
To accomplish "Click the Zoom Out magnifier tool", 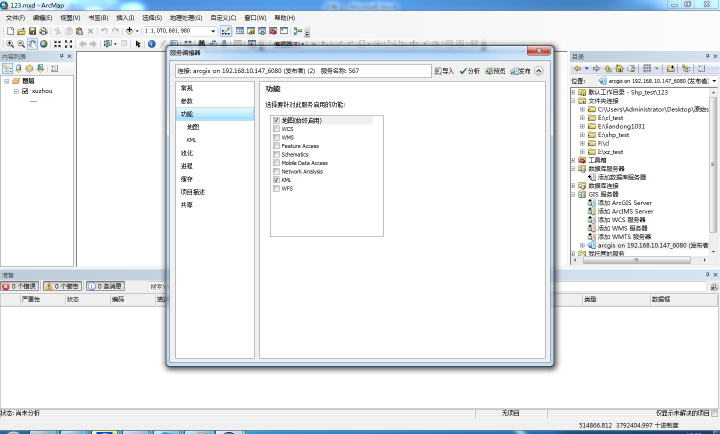I will click(x=21, y=44).
